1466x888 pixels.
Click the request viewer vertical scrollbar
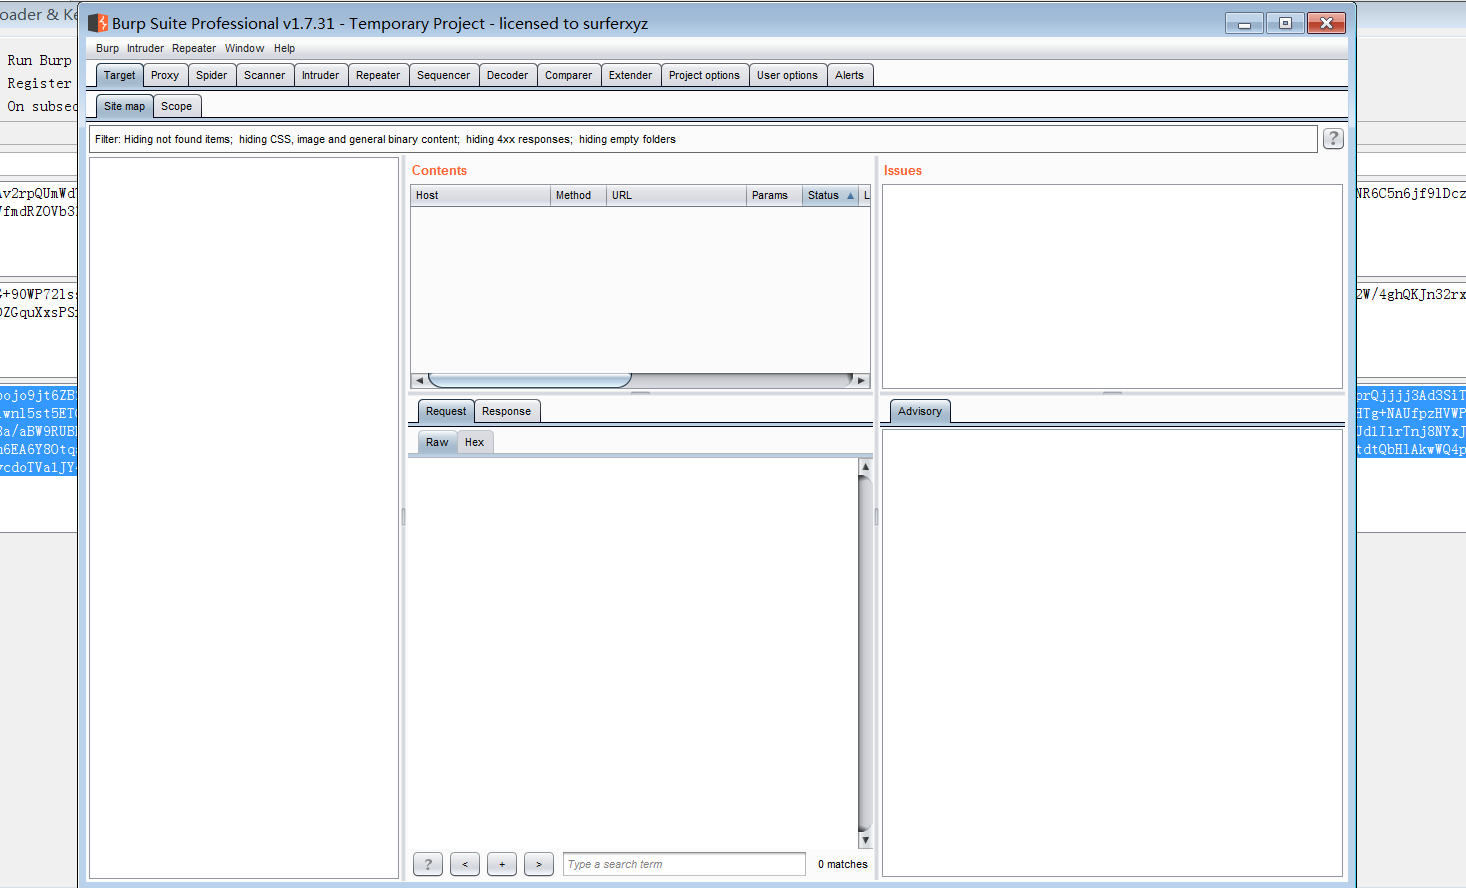pyautogui.click(x=865, y=653)
